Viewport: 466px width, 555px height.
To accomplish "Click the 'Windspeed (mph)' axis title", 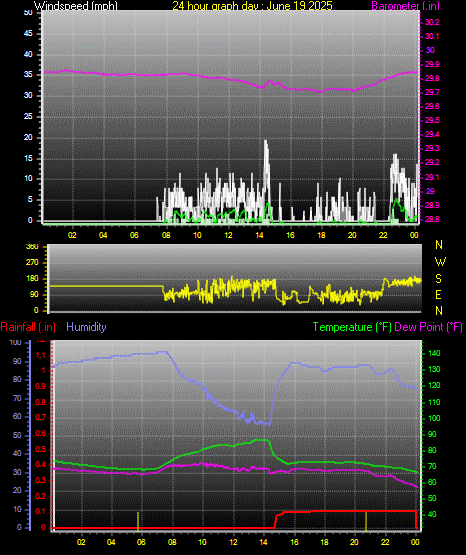I will (x=76, y=5).
